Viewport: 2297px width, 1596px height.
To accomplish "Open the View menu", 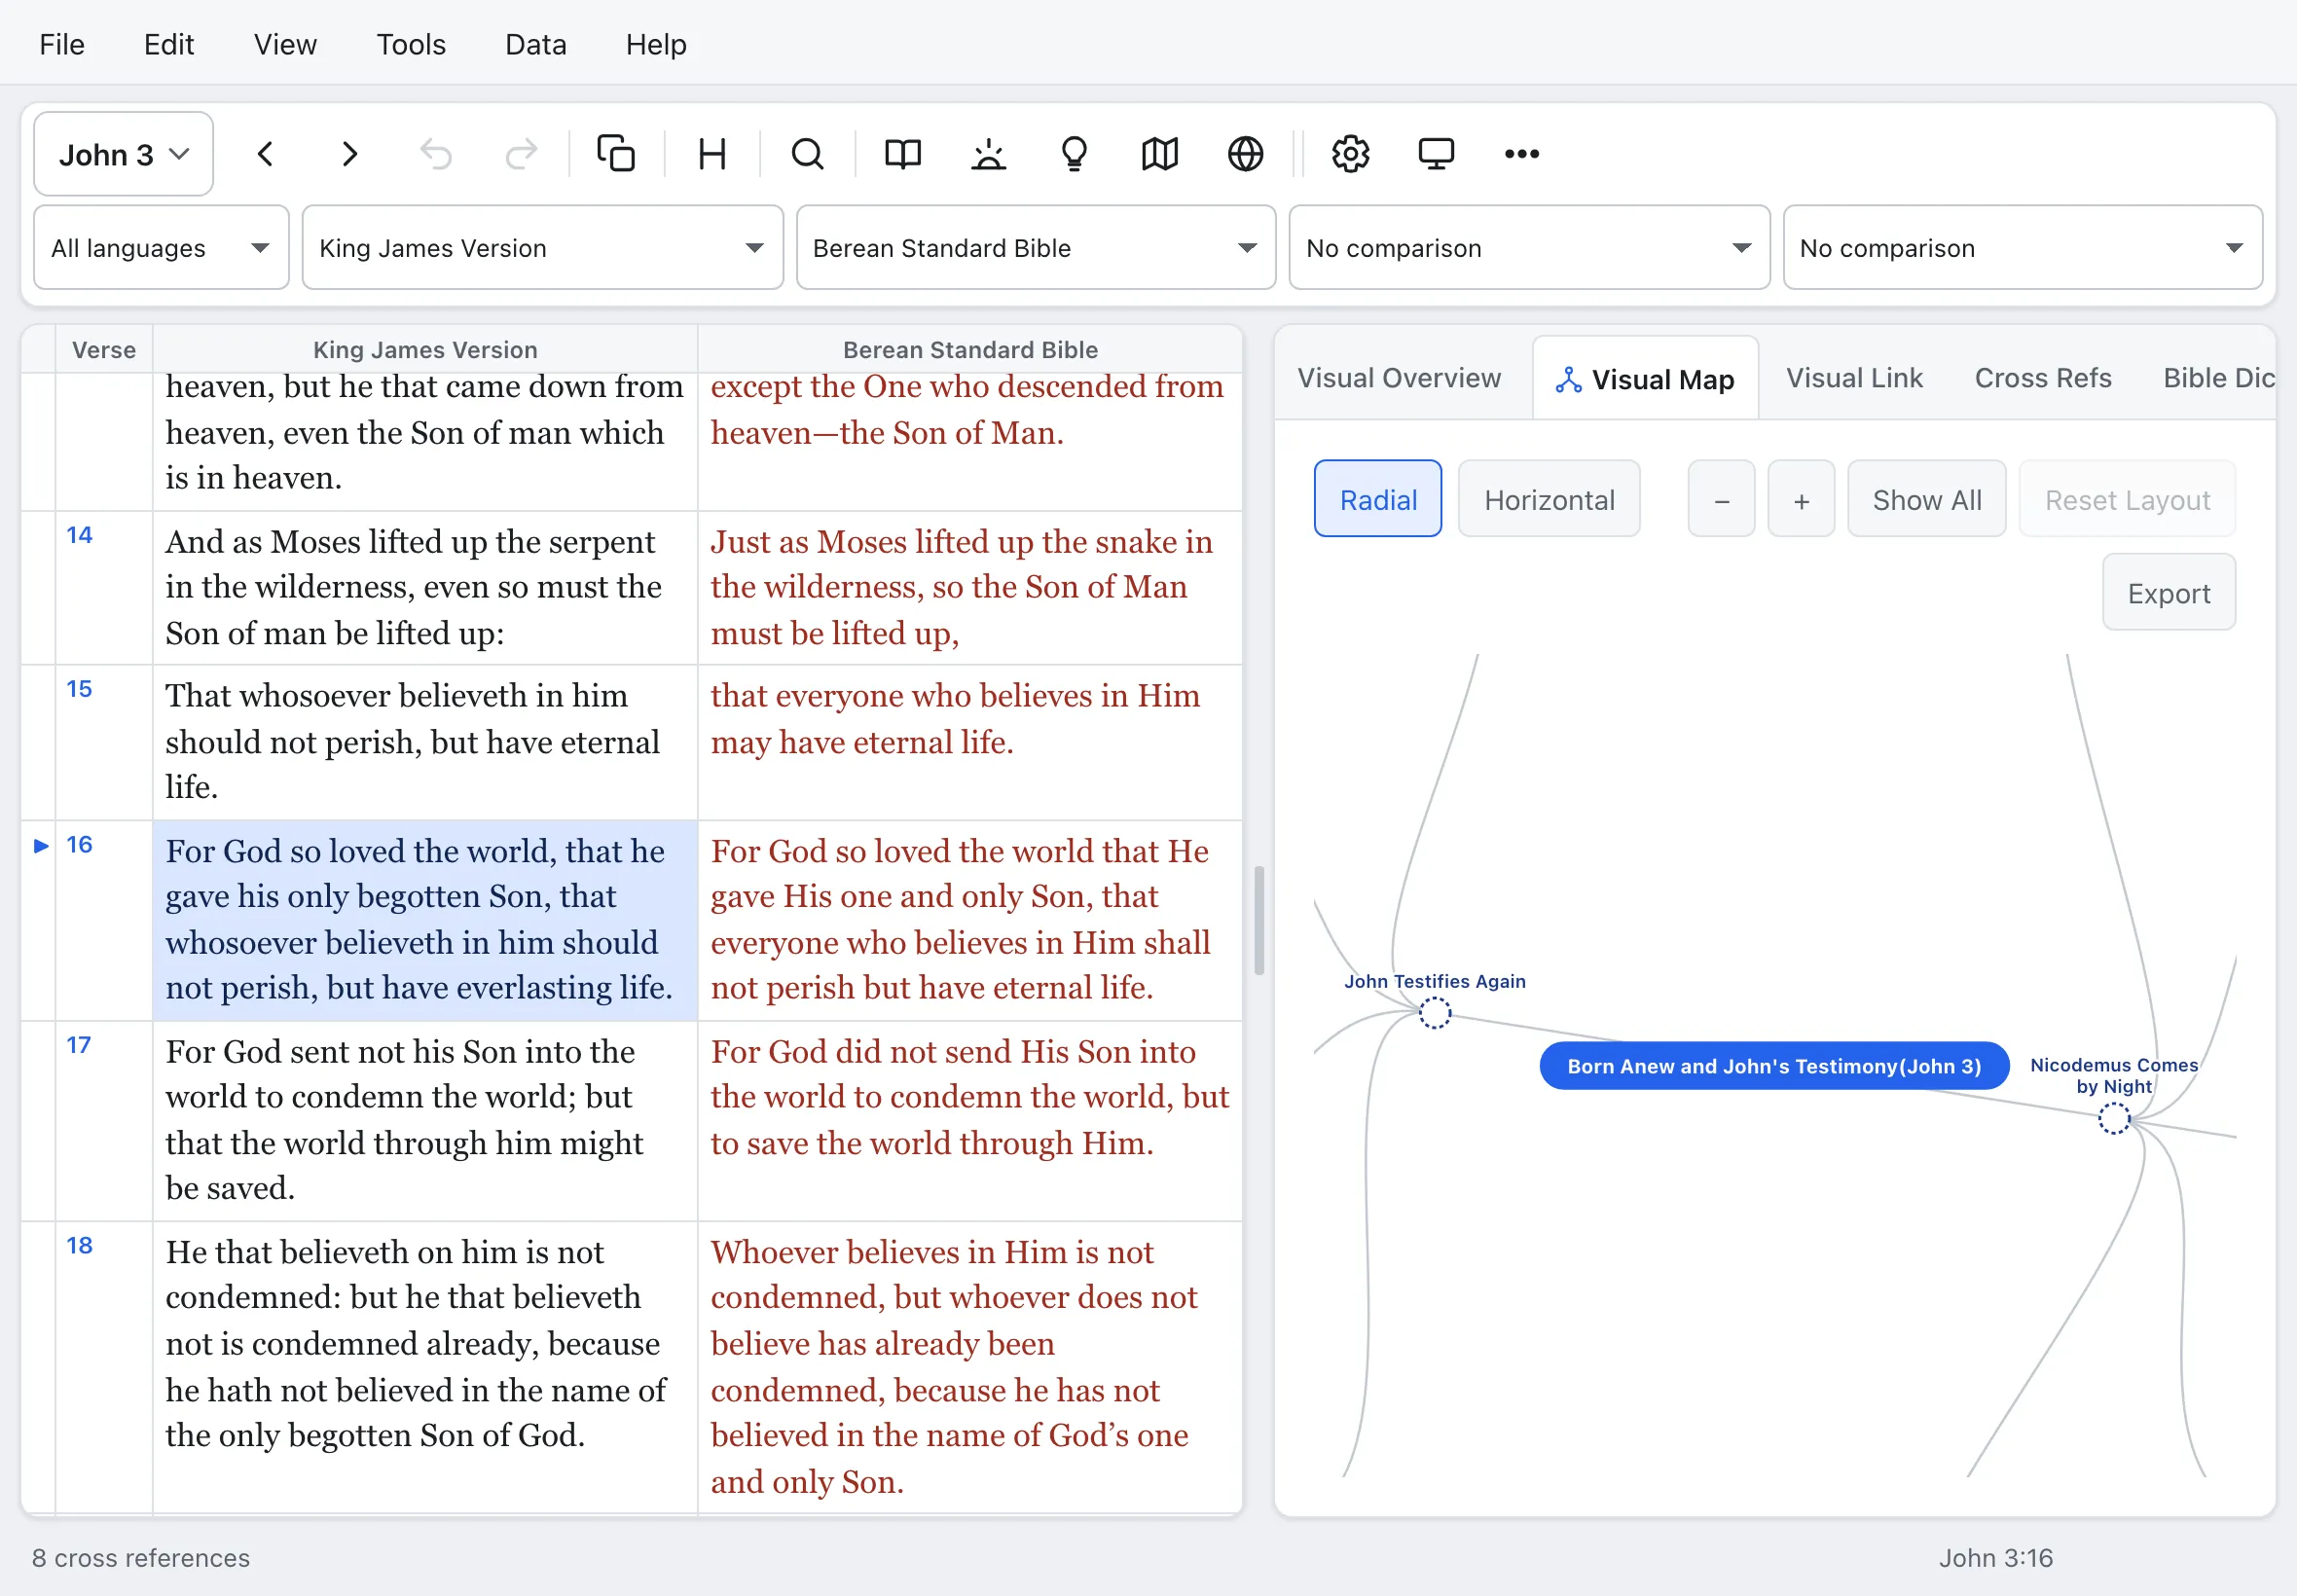I will point(285,44).
